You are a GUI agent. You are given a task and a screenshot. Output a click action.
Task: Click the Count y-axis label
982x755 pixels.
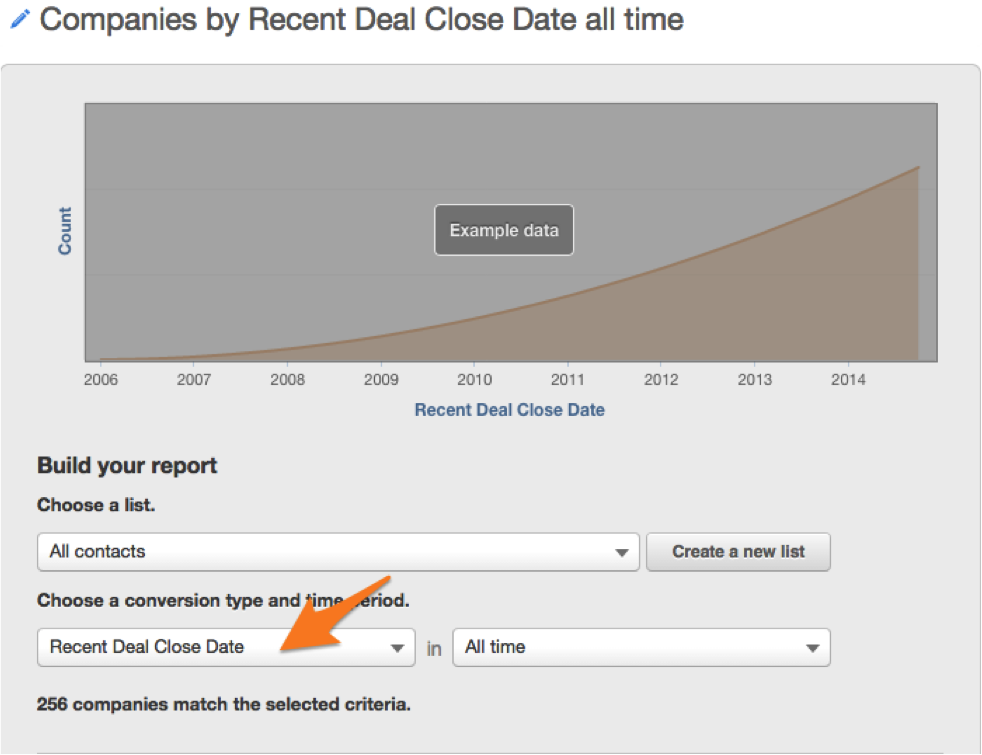65,231
